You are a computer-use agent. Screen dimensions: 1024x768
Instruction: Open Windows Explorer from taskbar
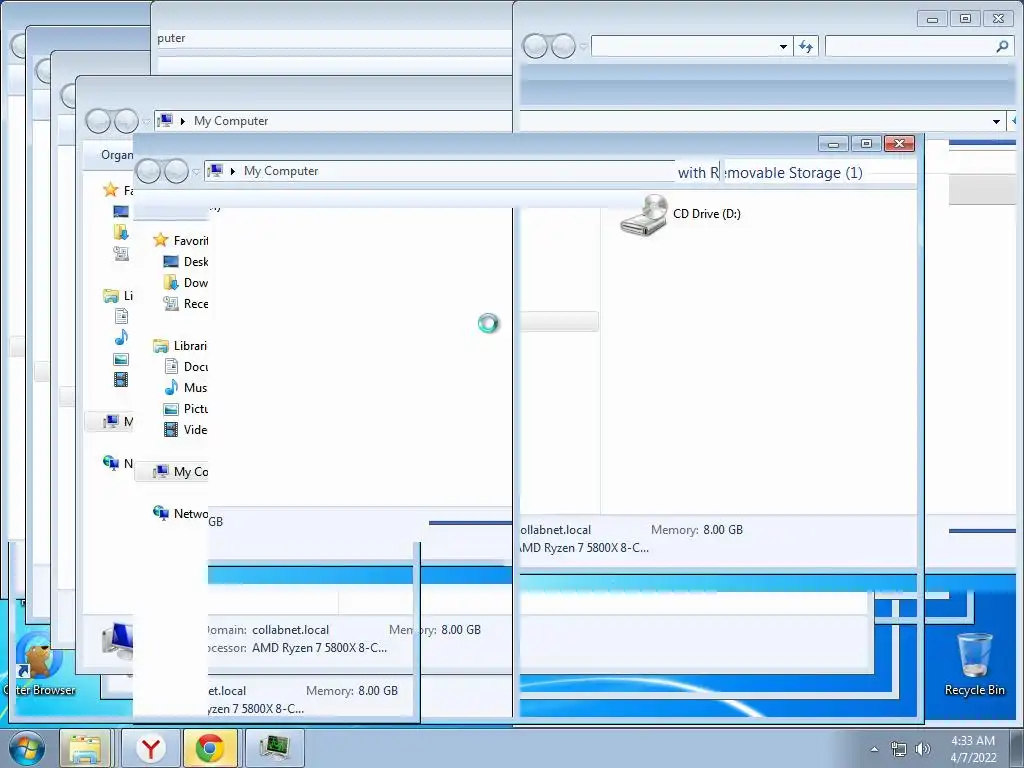tap(85, 748)
